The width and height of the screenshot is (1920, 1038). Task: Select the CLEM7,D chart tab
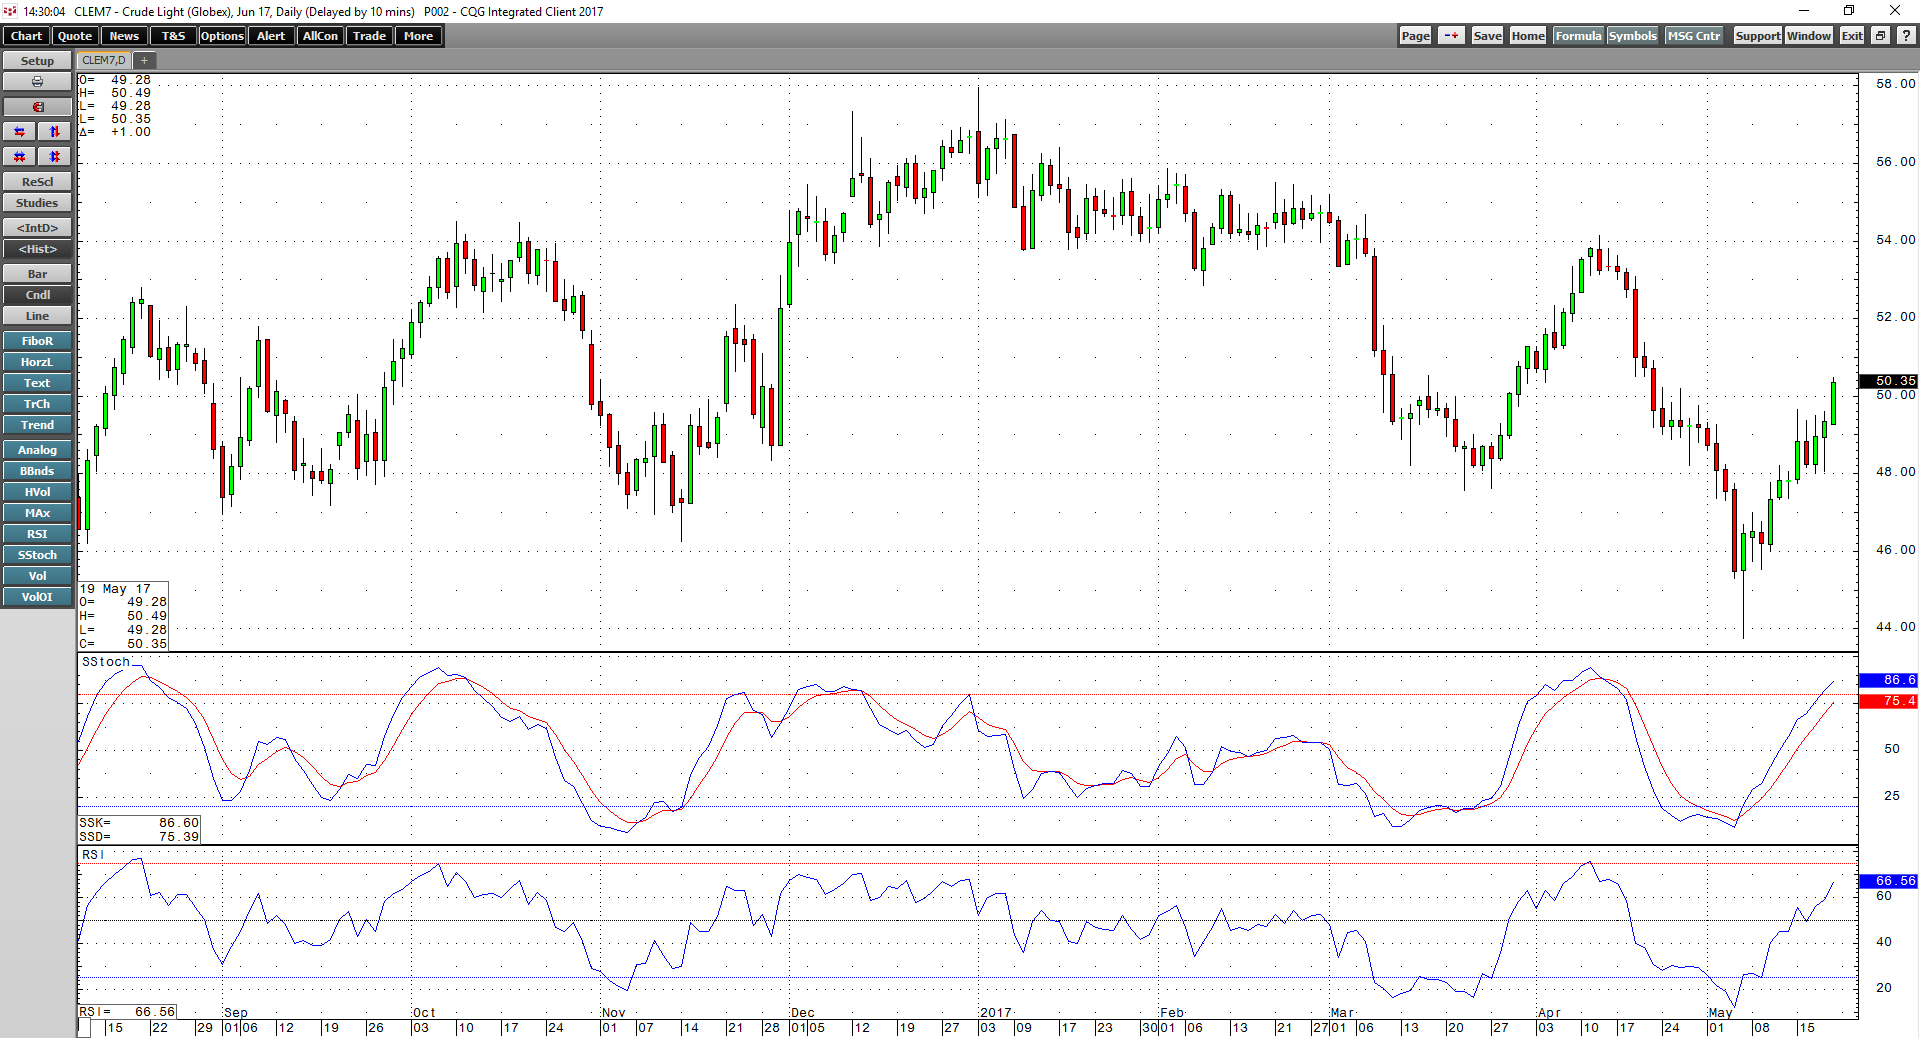pyautogui.click(x=103, y=60)
